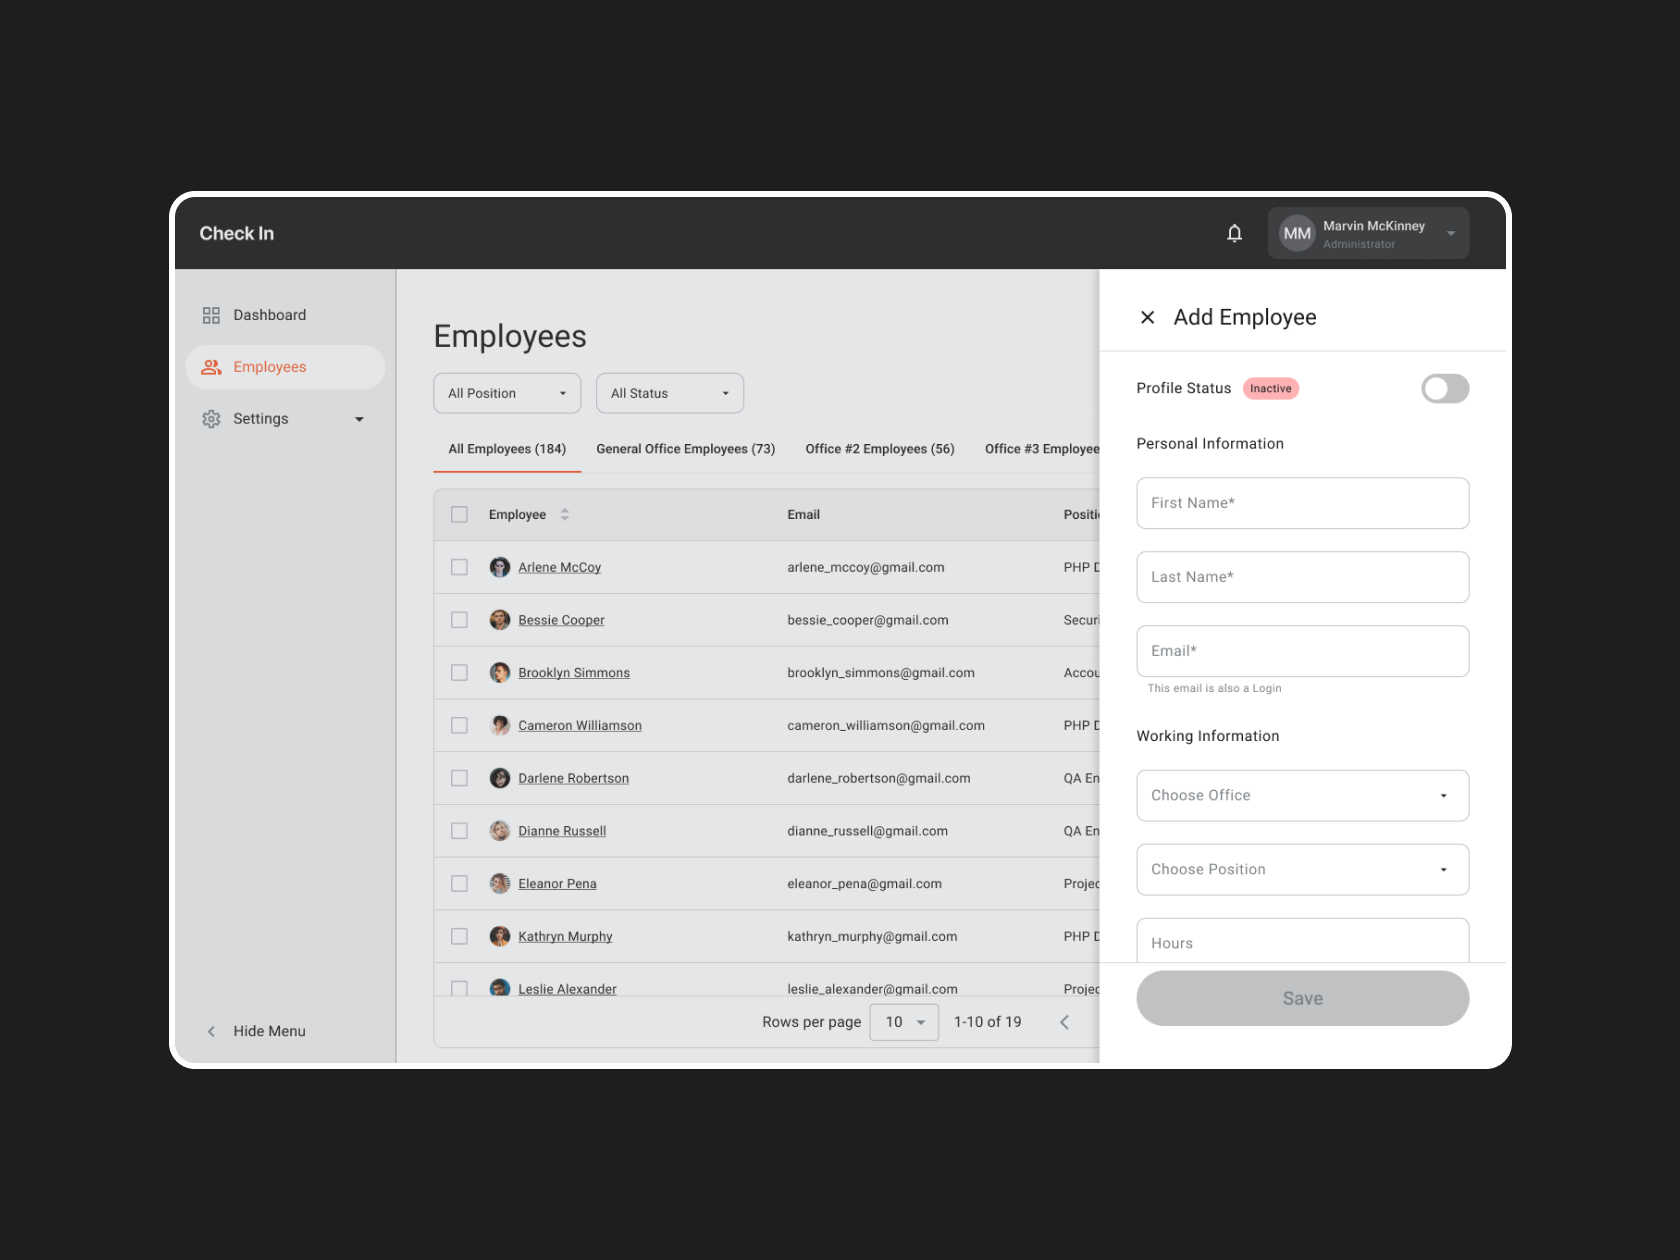Click email dianne_russell@gmail.com
This screenshot has width=1680, height=1260.
[867, 831]
